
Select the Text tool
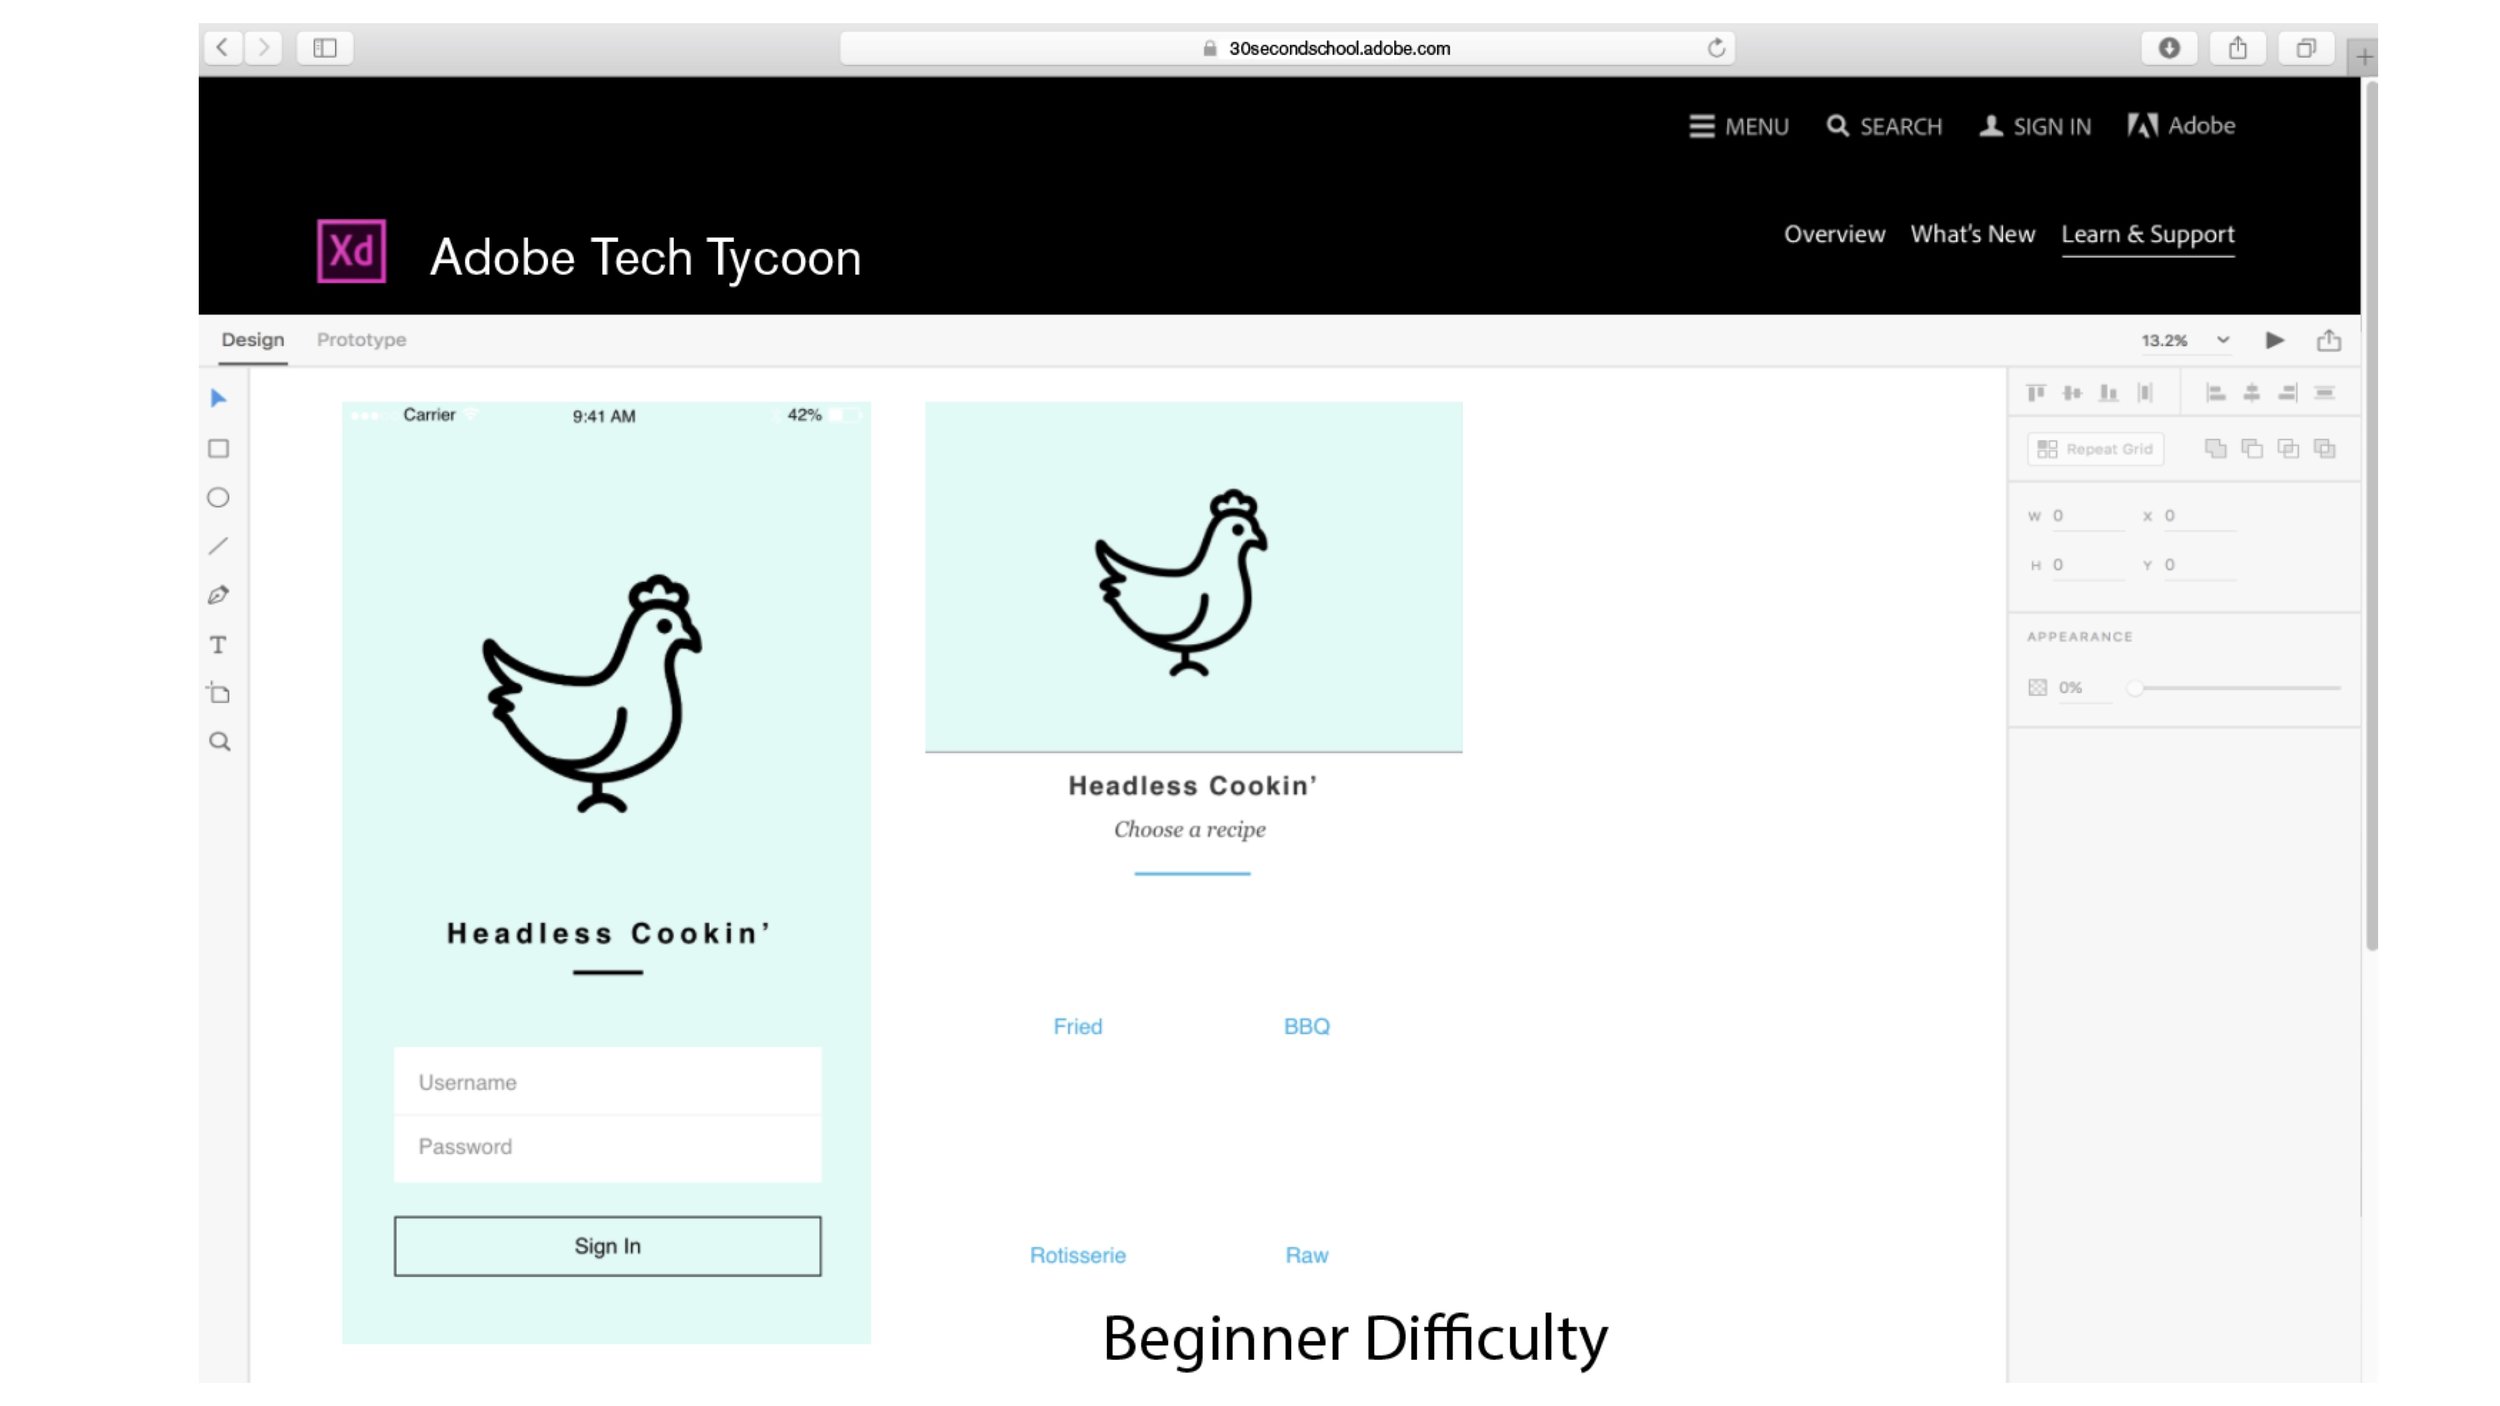click(x=218, y=645)
